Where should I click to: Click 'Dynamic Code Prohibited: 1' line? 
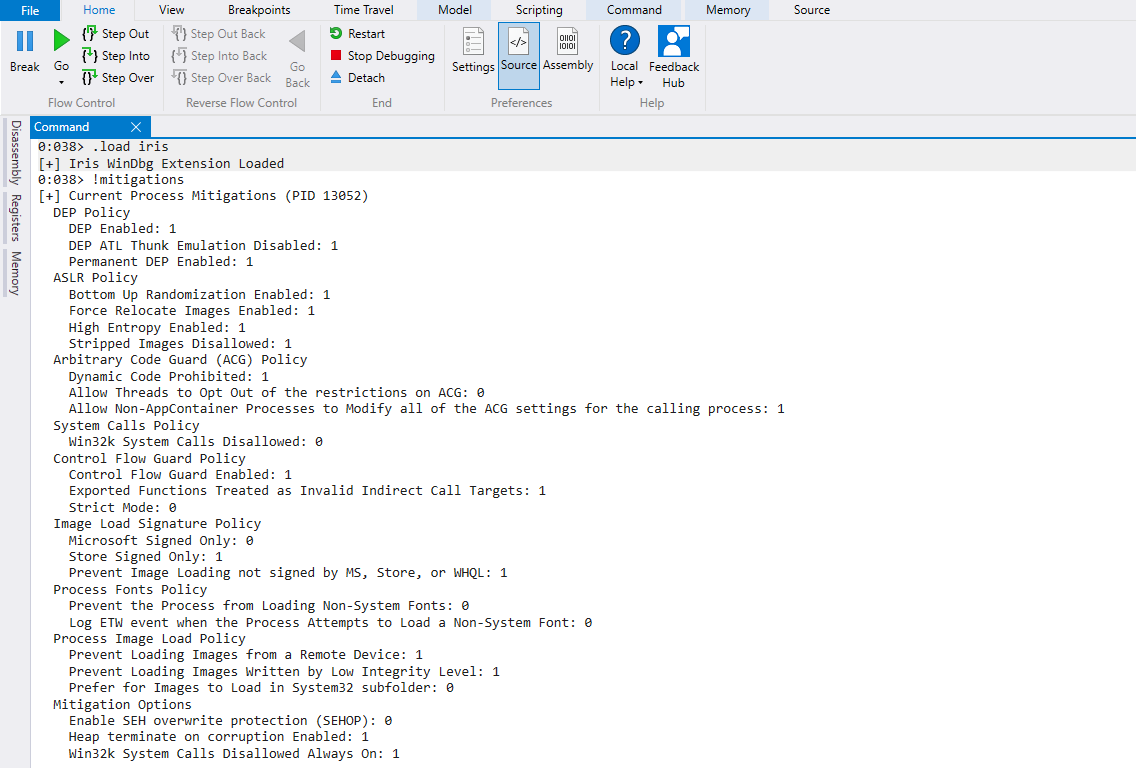click(x=169, y=377)
